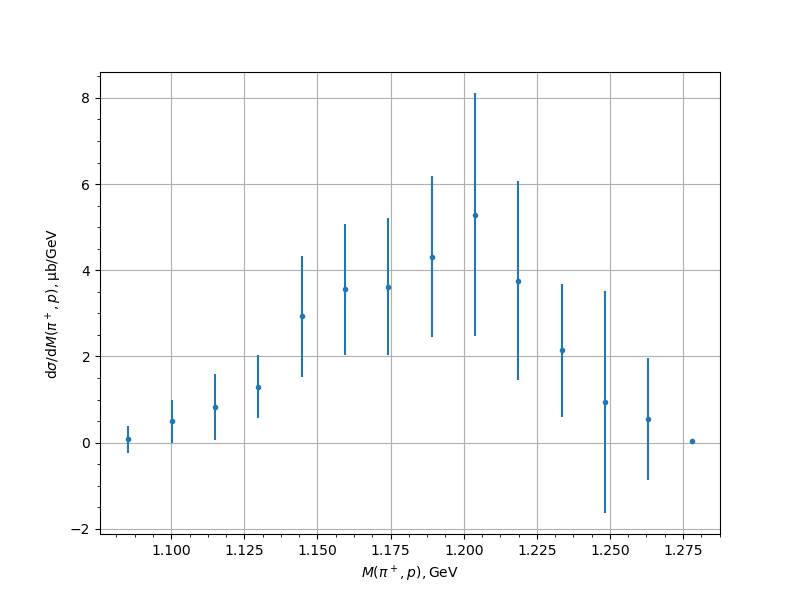Click the x-axis tick label 1.250
The width and height of the screenshot is (800, 600).
[x=610, y=551]
